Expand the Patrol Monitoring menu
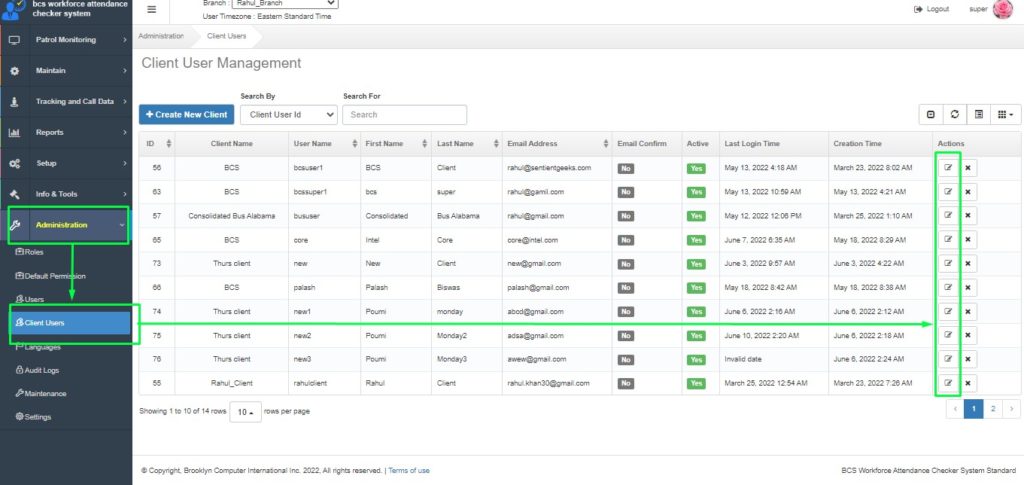Screen dimensions: 1024x485 pos(66,40)
